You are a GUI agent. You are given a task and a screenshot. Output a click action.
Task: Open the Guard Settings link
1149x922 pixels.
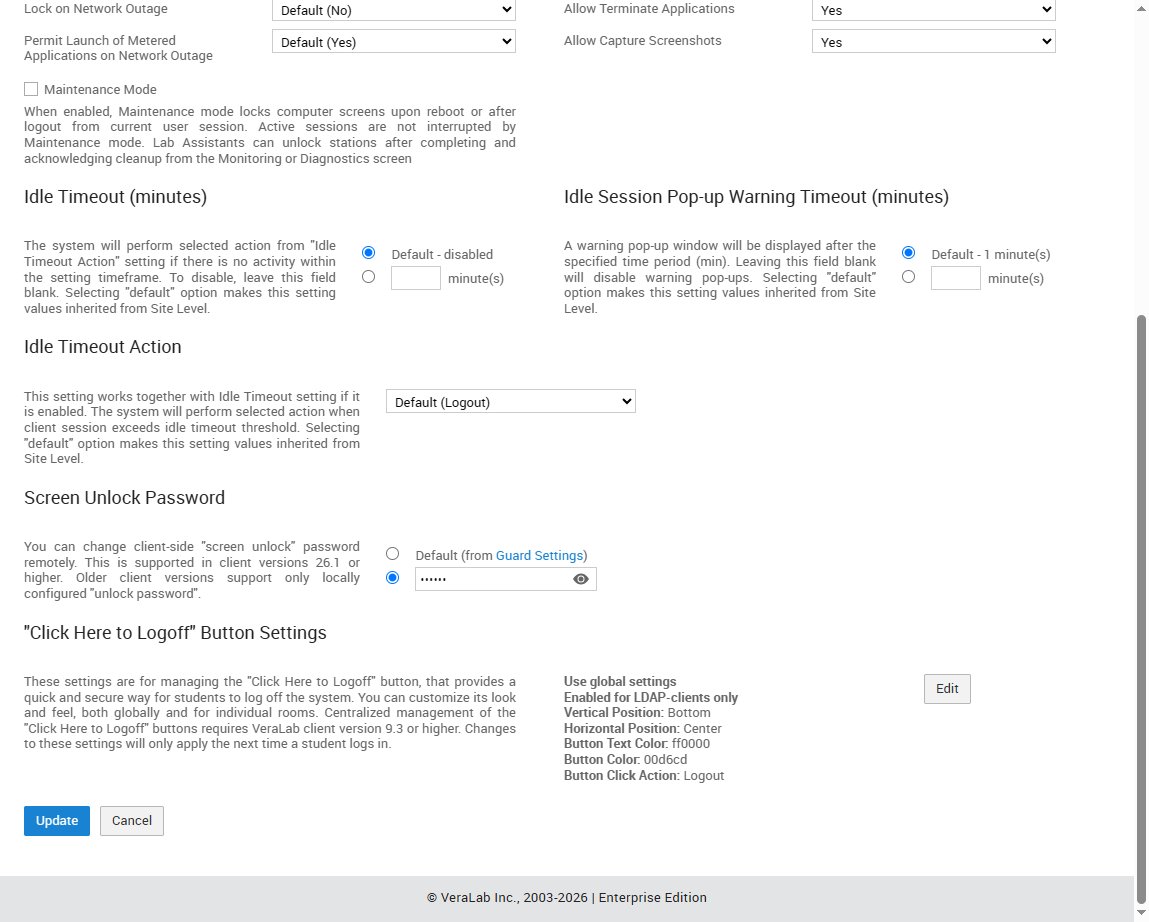(539, 556)
